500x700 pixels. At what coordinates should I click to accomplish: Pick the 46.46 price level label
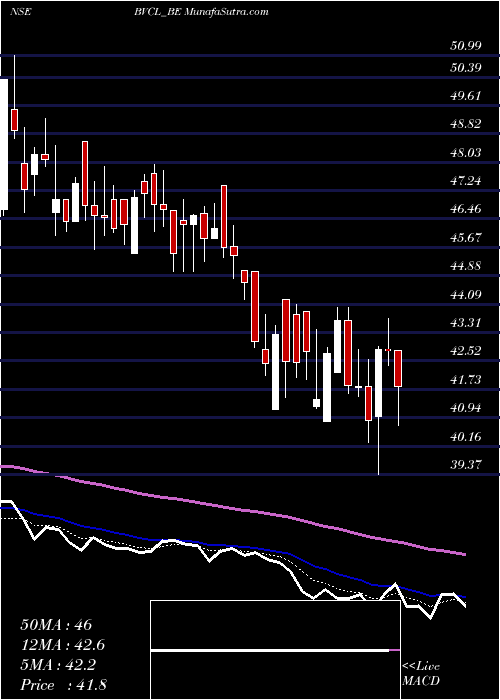[466, 209]
